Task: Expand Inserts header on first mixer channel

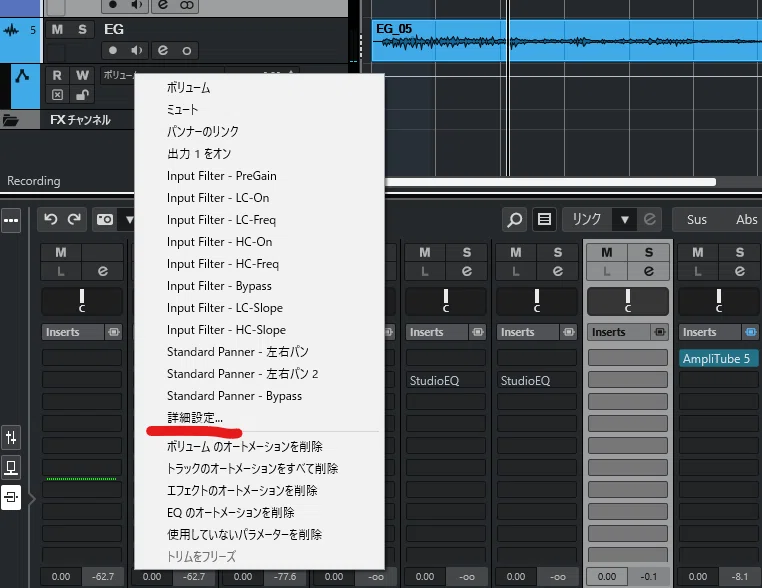Action: point(72,332)
